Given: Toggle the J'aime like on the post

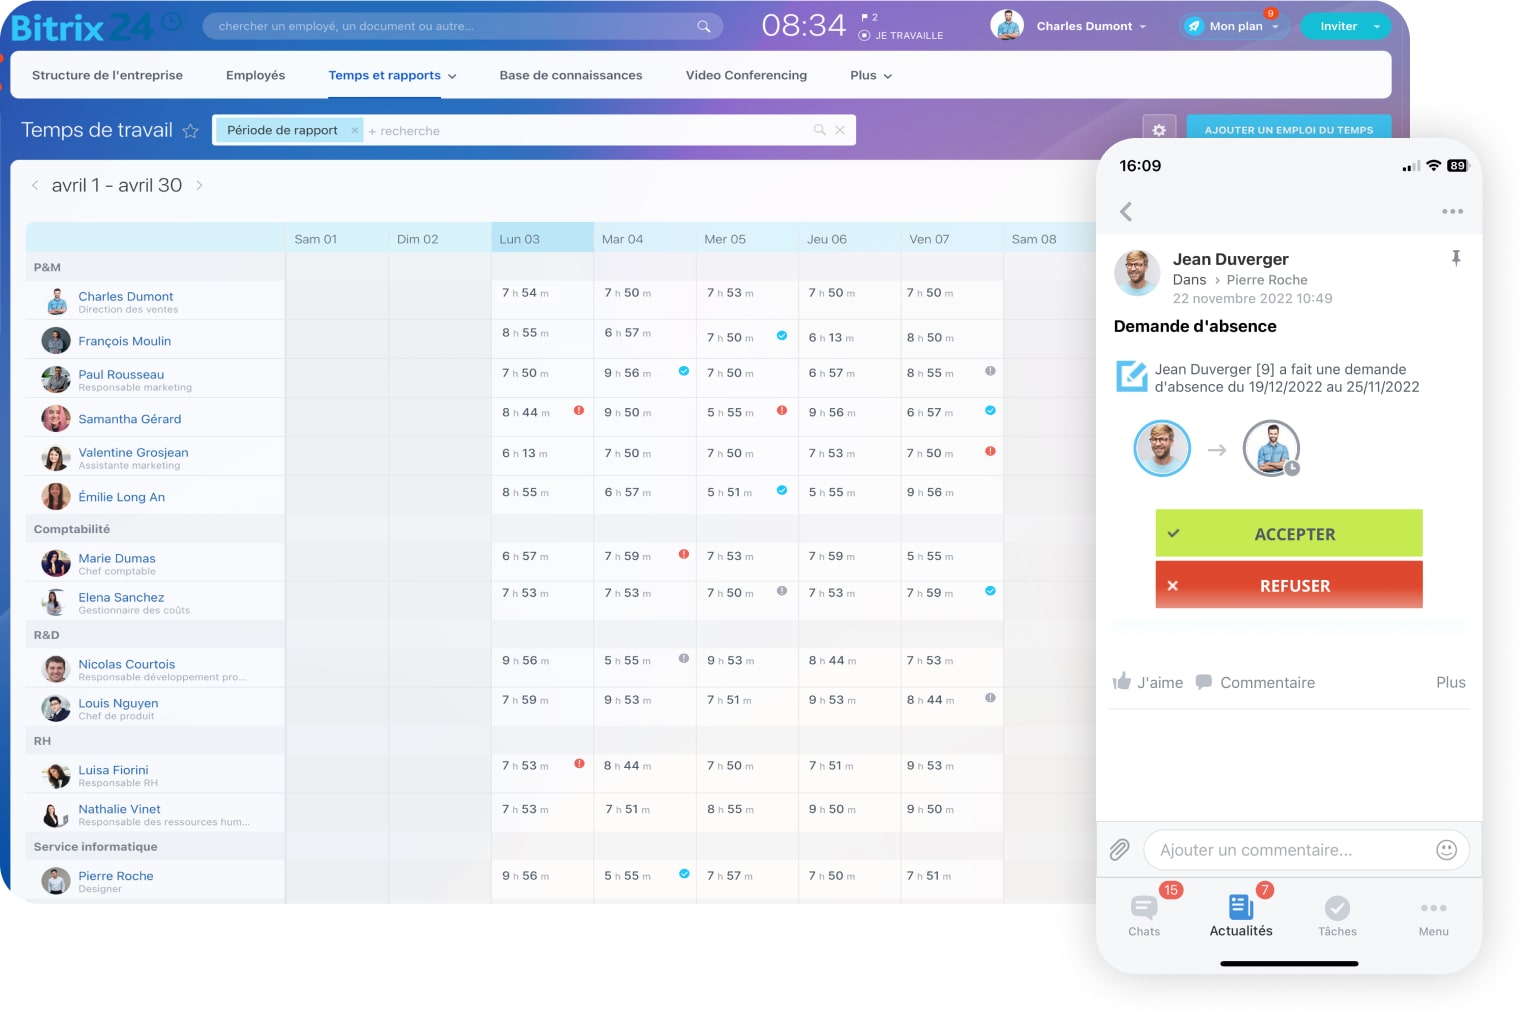Looking at the screenshot, I should pyautogui.click(x=1148, y=682).
